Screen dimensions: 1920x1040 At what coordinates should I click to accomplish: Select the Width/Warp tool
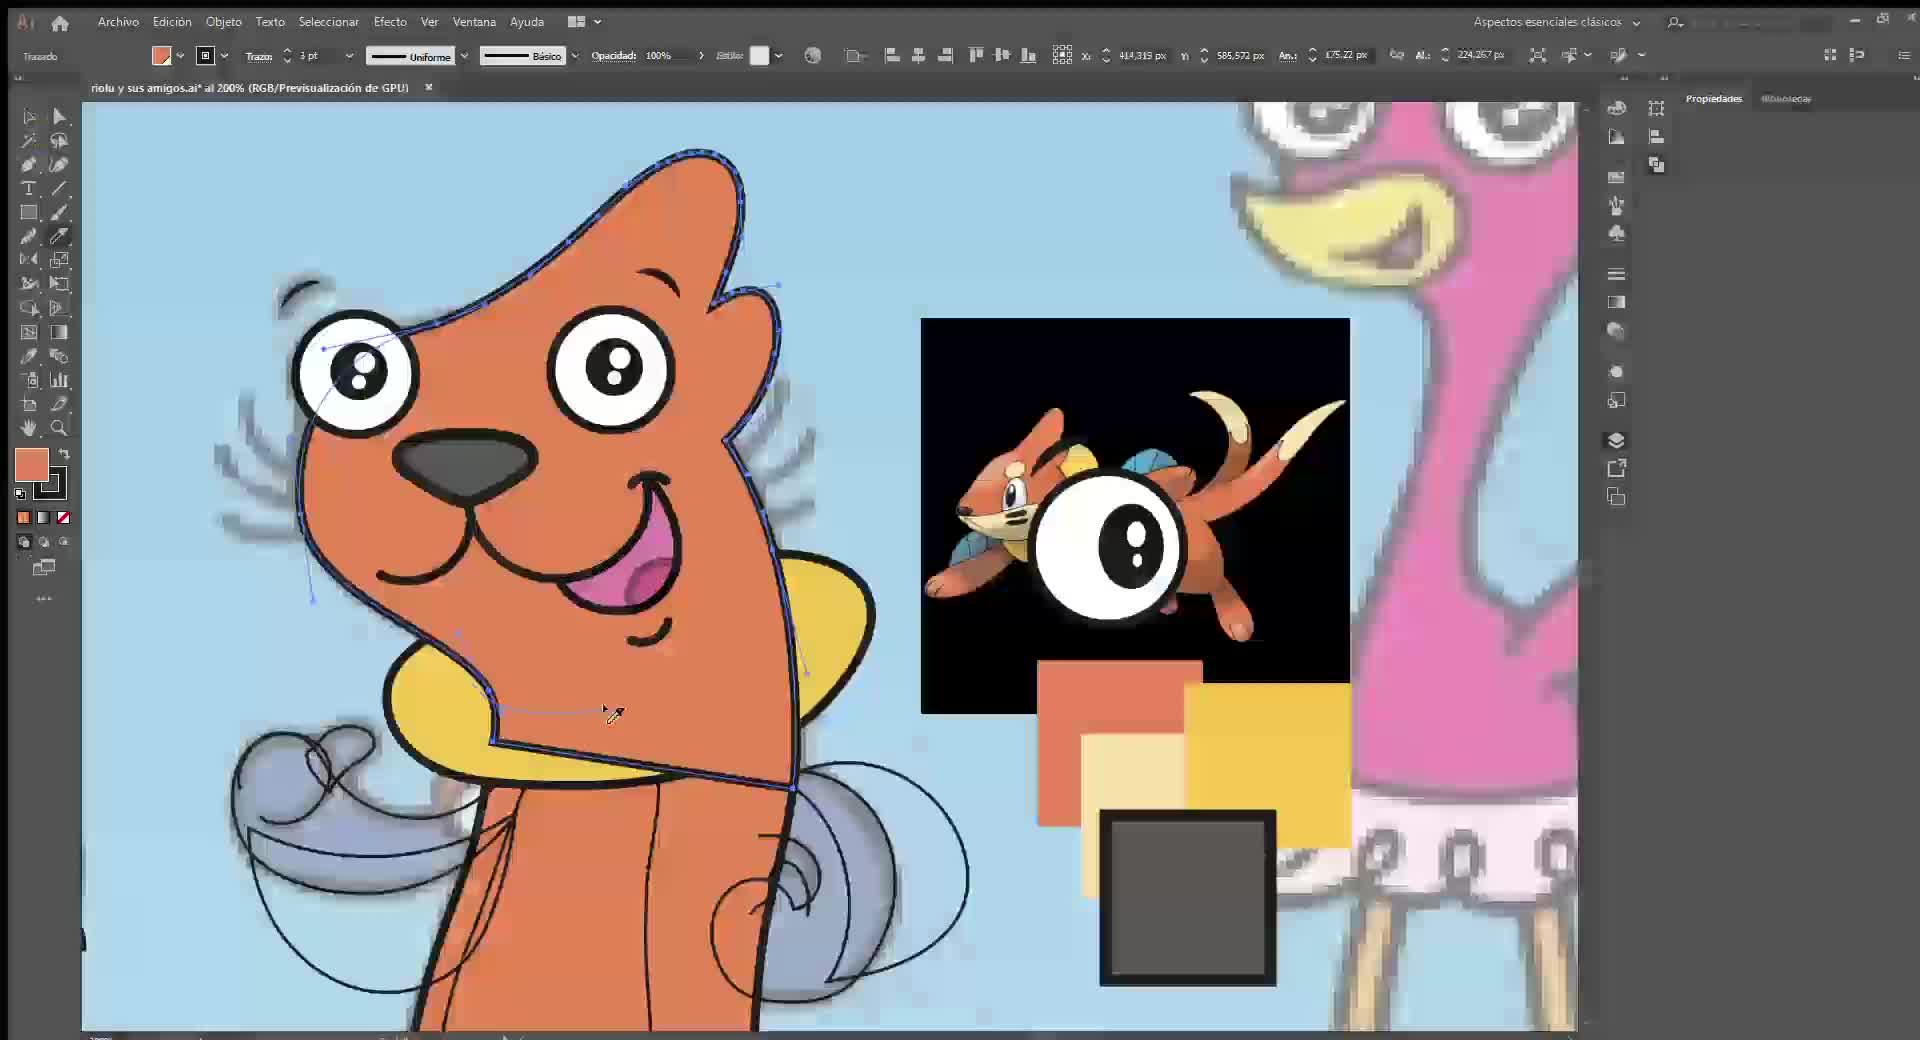point(29,284)
